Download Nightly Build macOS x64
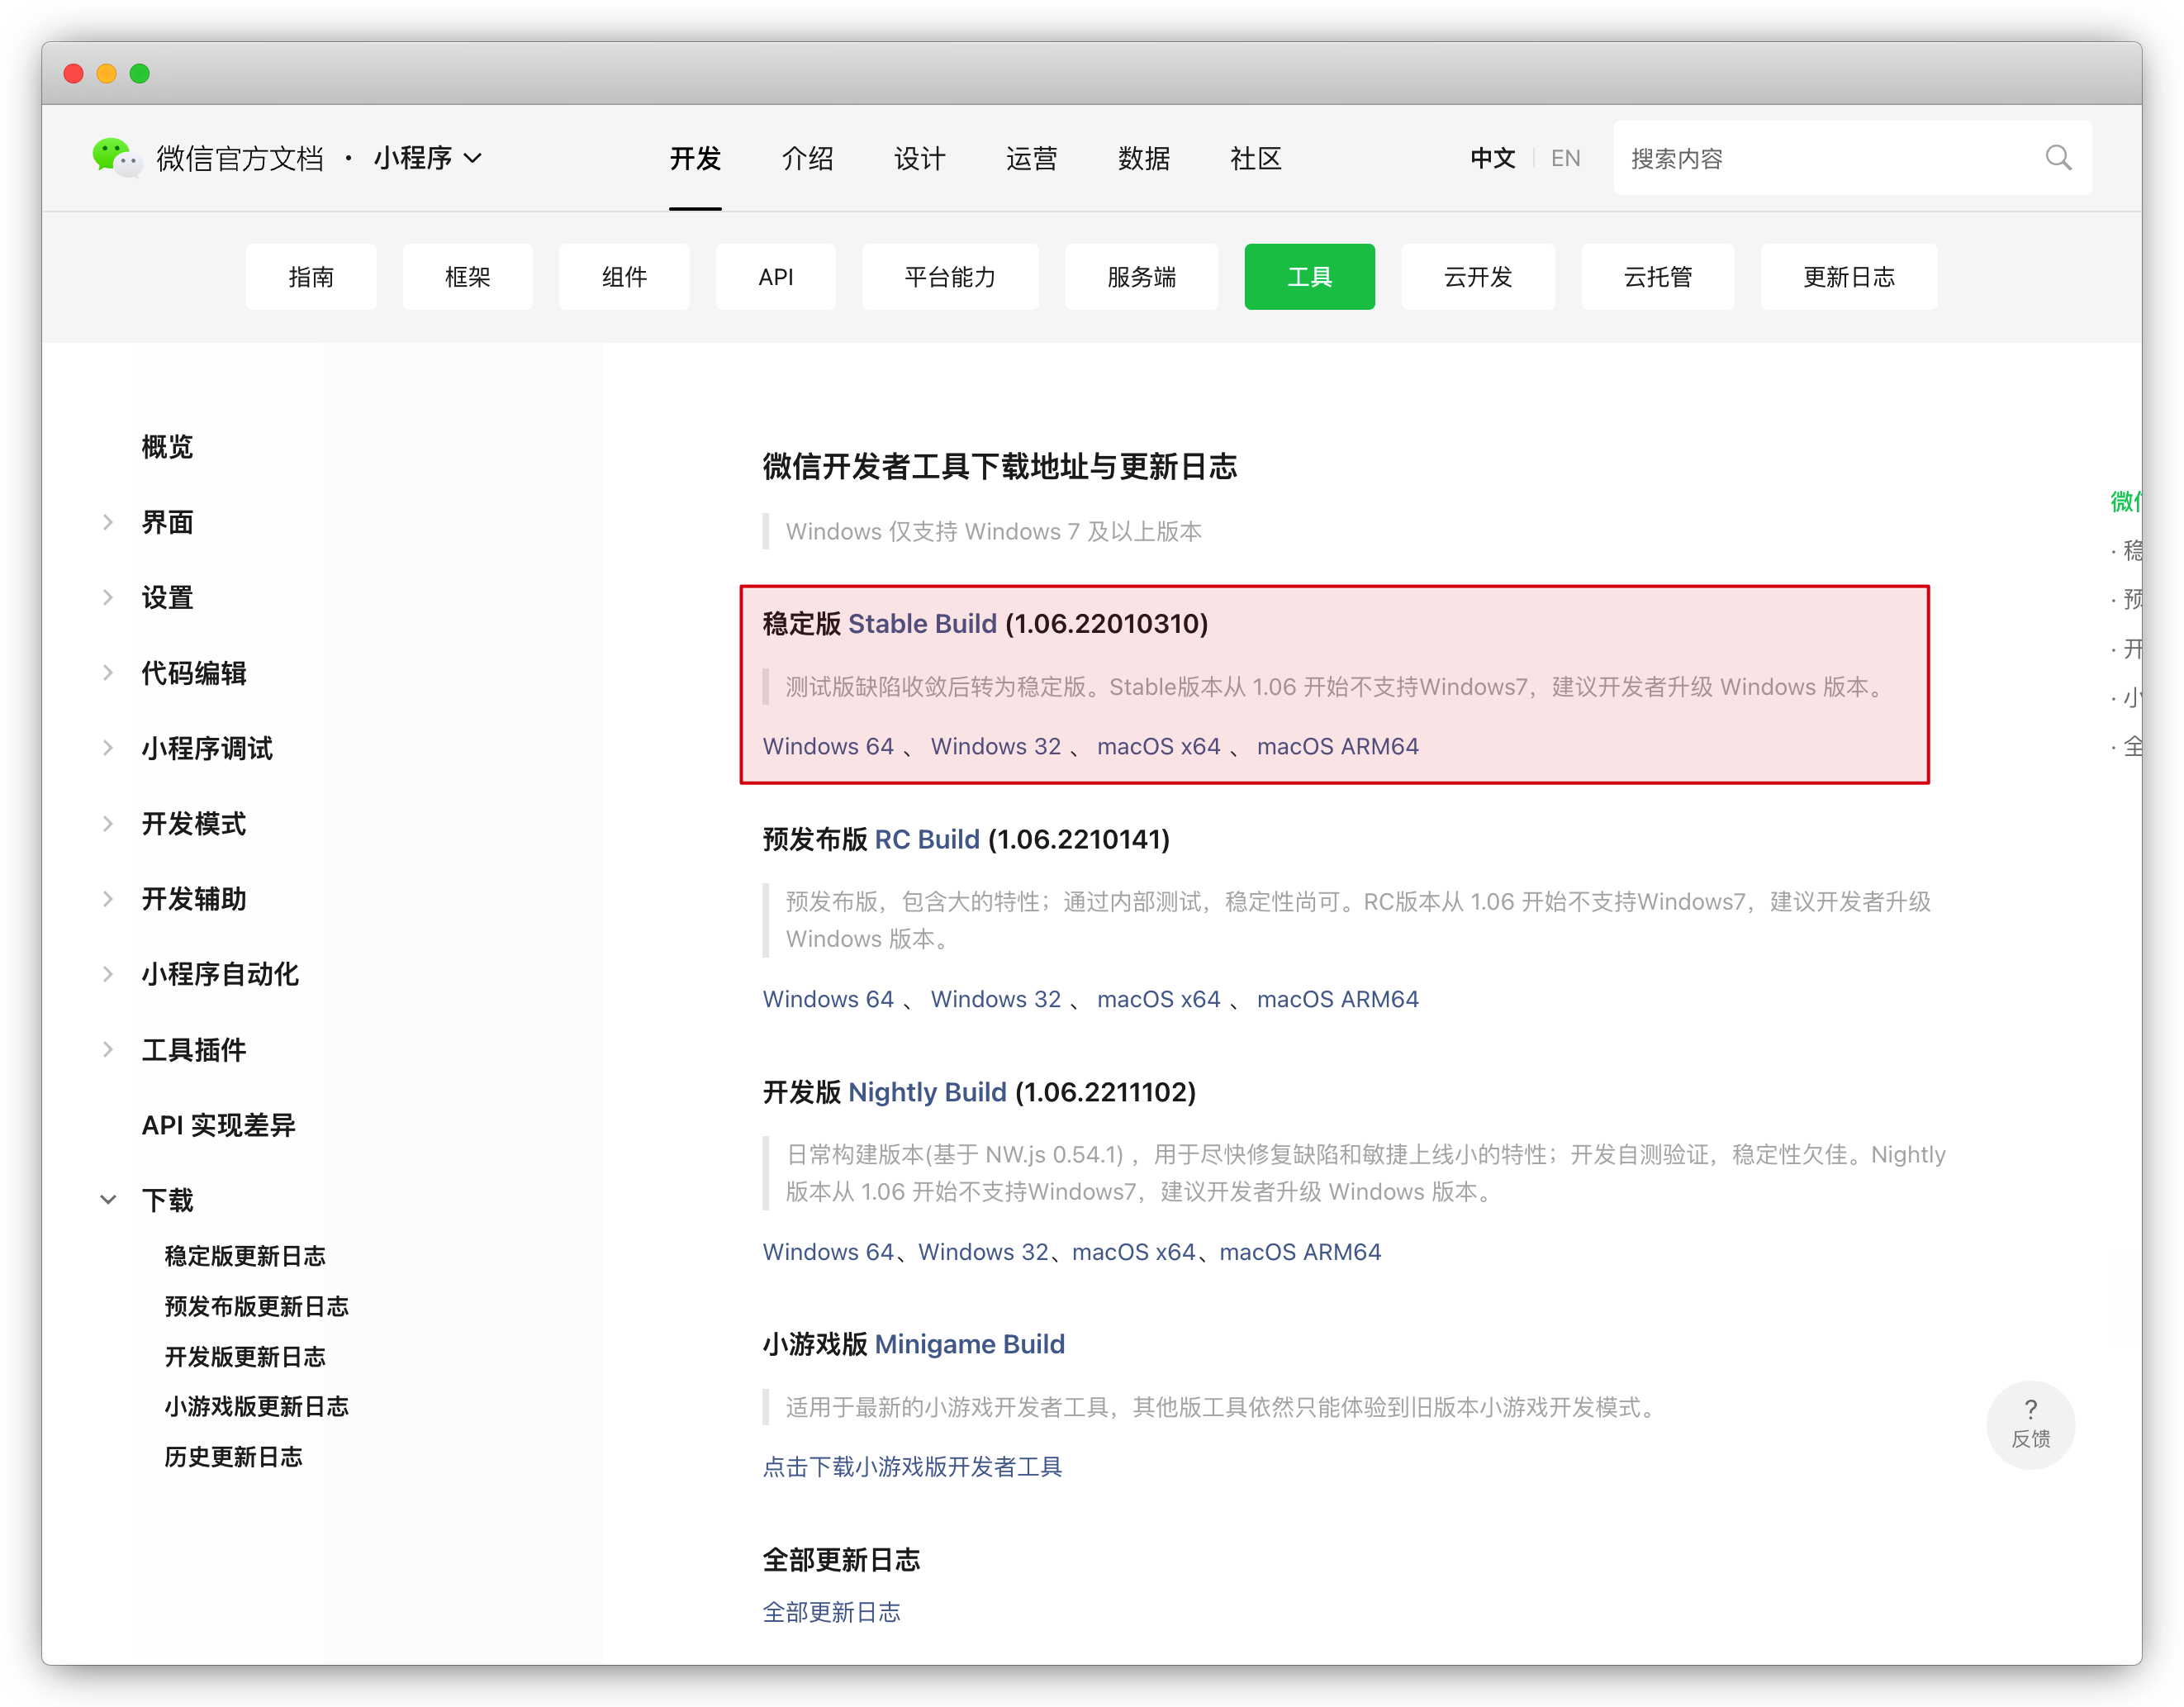The width and height of the screenshot is (2184, 1707). (x=1133, y=1252)
